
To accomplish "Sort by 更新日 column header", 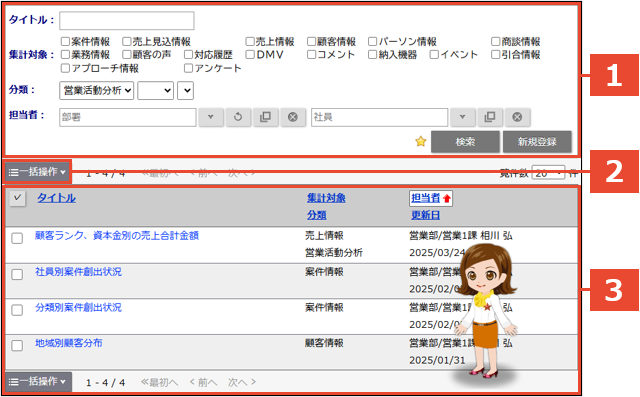I will [x=426, y=215].
